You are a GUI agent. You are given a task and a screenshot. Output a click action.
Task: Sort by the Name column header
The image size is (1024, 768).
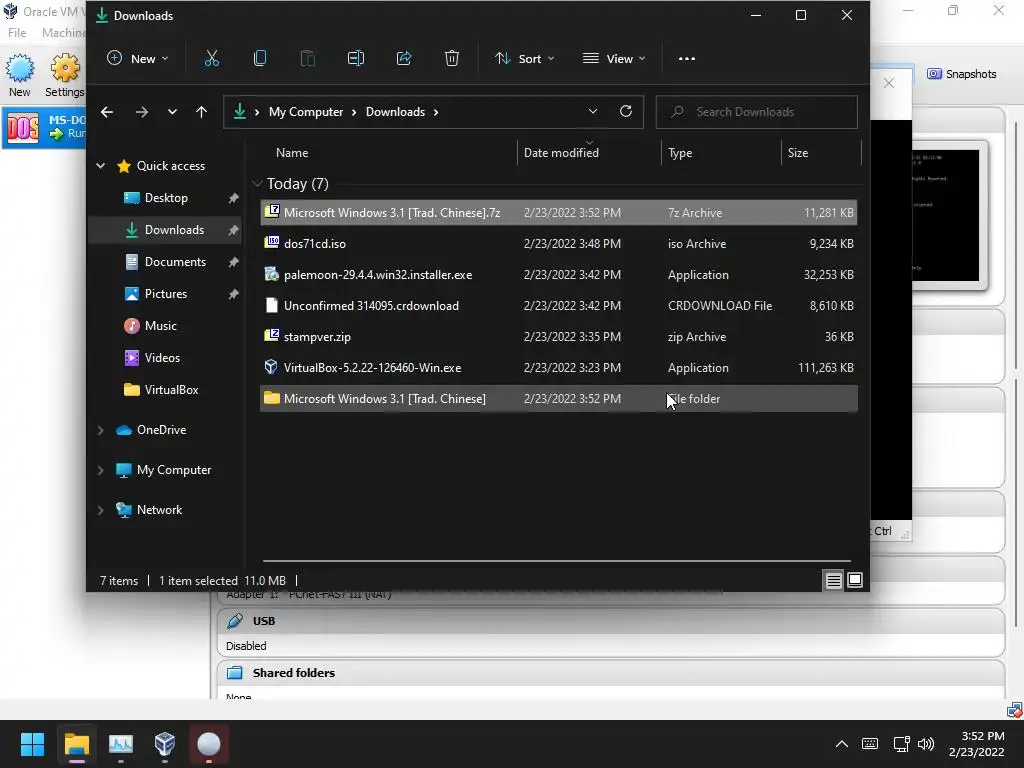pyautogui.click(x=292, y=153)
